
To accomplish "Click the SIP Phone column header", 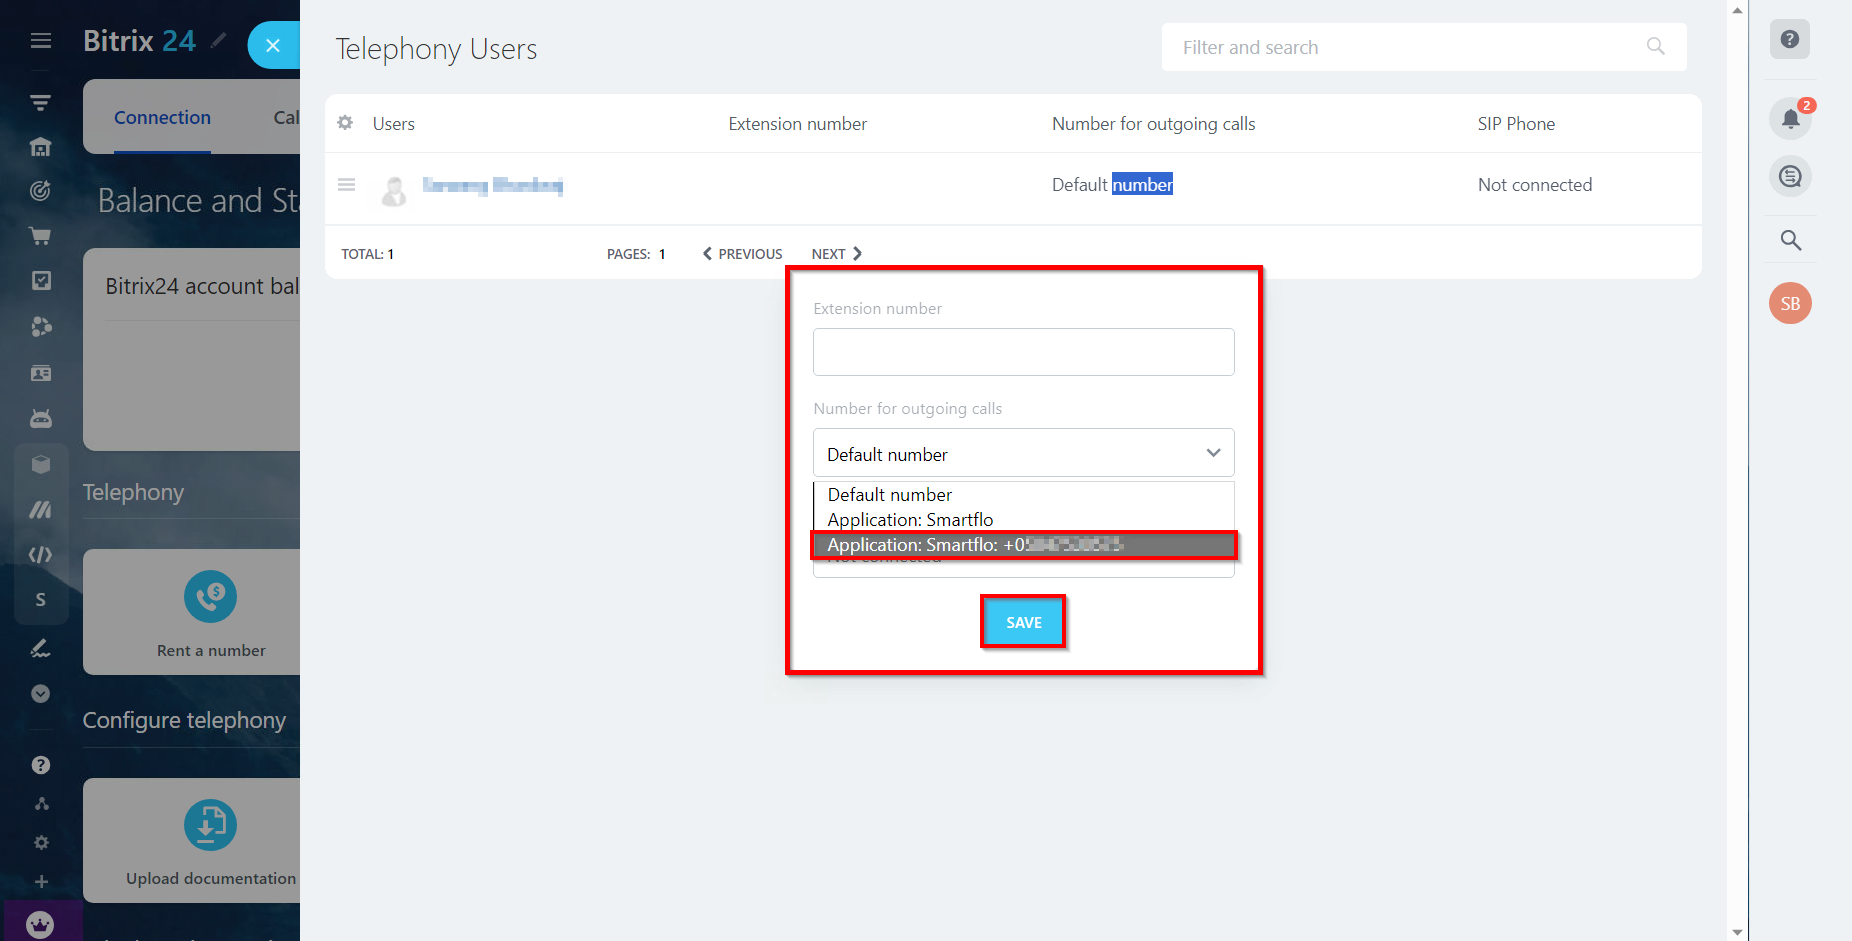I will (x=1516, y=124).
